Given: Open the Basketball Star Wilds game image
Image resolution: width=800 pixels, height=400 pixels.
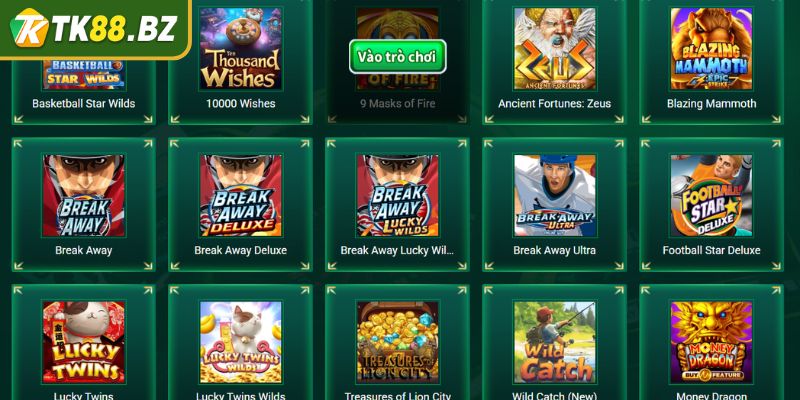Looking at the screenshot, I should pos(84,74).
